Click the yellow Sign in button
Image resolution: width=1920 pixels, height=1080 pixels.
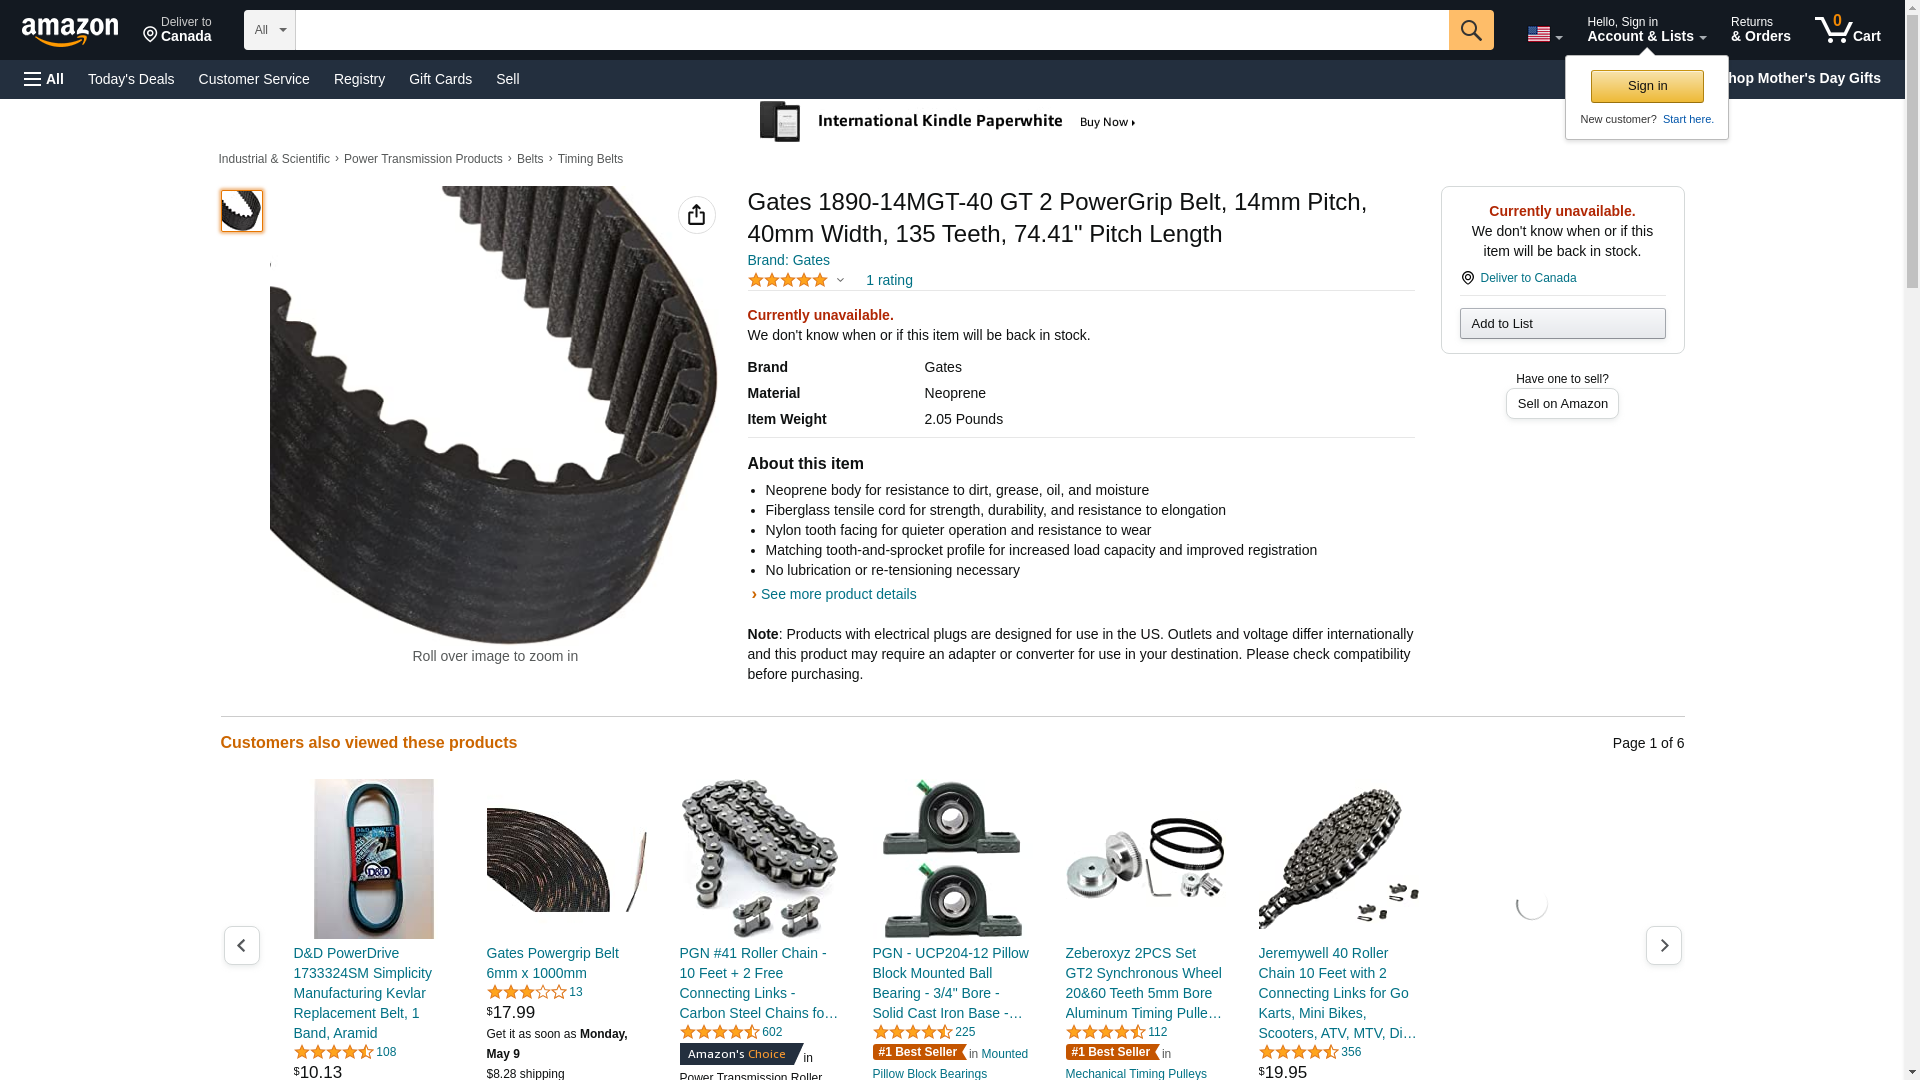(1647, 86)
